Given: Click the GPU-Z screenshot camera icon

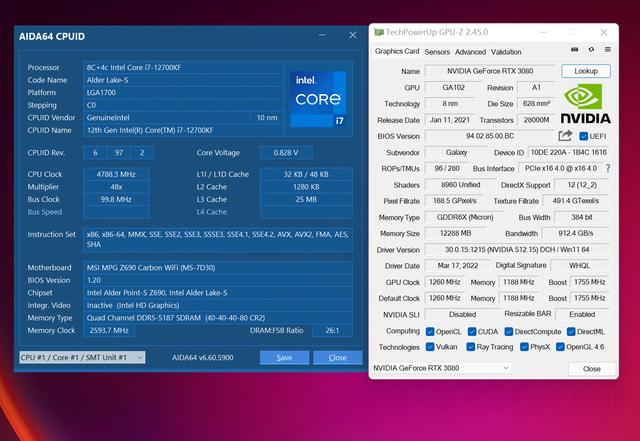Looking at the screenshot, I should tap(575, 49).
